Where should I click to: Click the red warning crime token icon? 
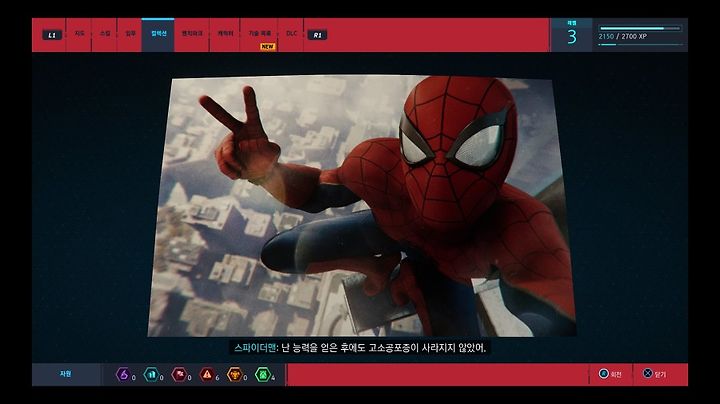tap(207, 375)
